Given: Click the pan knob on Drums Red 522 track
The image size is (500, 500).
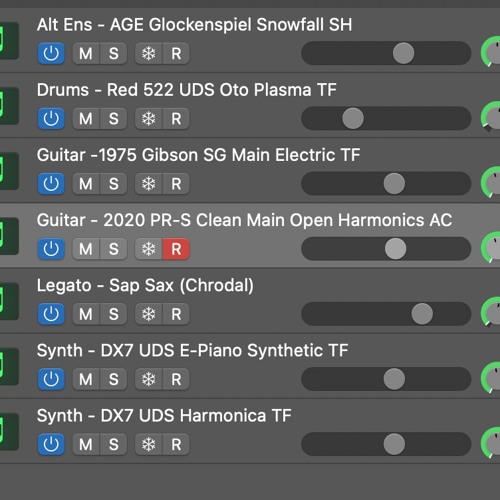Looking at the screenshot, I should [x=491, y=116].
